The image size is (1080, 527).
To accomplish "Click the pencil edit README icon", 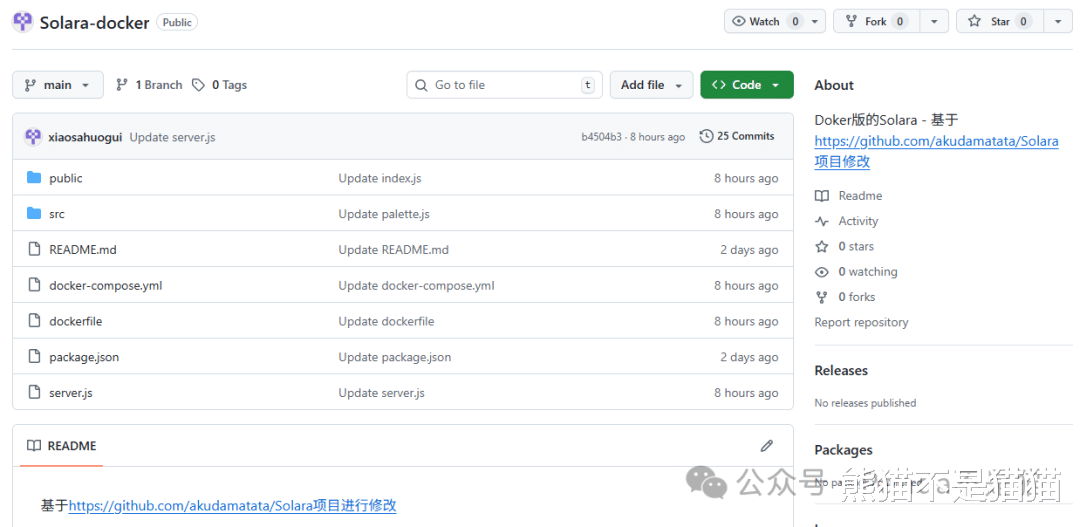I will point(767,446).
